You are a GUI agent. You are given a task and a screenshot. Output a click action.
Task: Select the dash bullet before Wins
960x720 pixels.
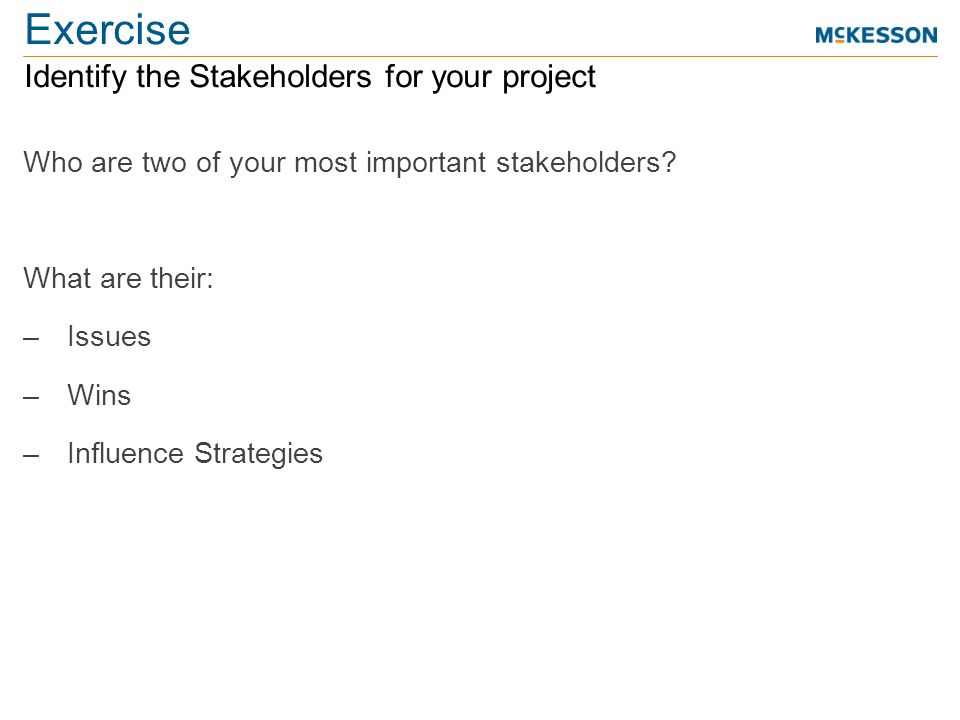31,397
